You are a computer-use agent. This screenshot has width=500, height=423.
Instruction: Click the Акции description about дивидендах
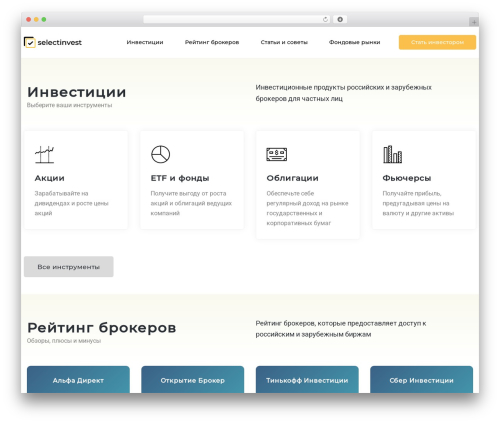71,203
